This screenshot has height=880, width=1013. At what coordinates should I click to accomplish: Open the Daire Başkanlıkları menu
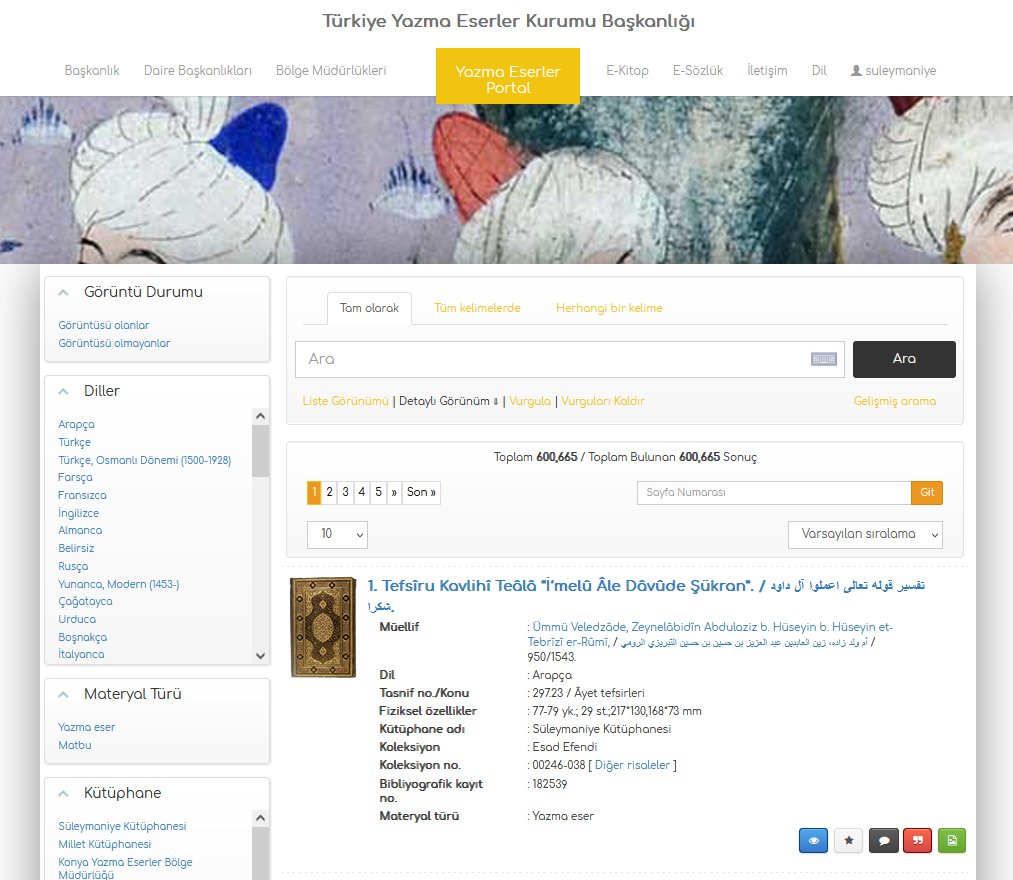point(198,70)
